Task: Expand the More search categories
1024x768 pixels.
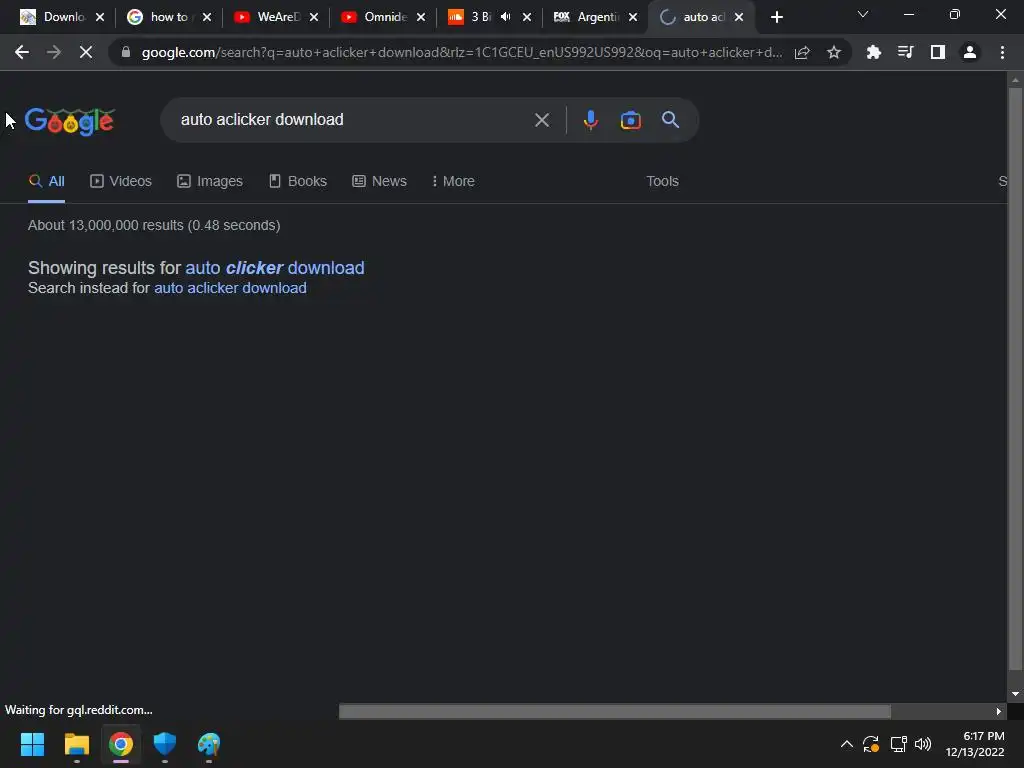Action: pos(453,182)
